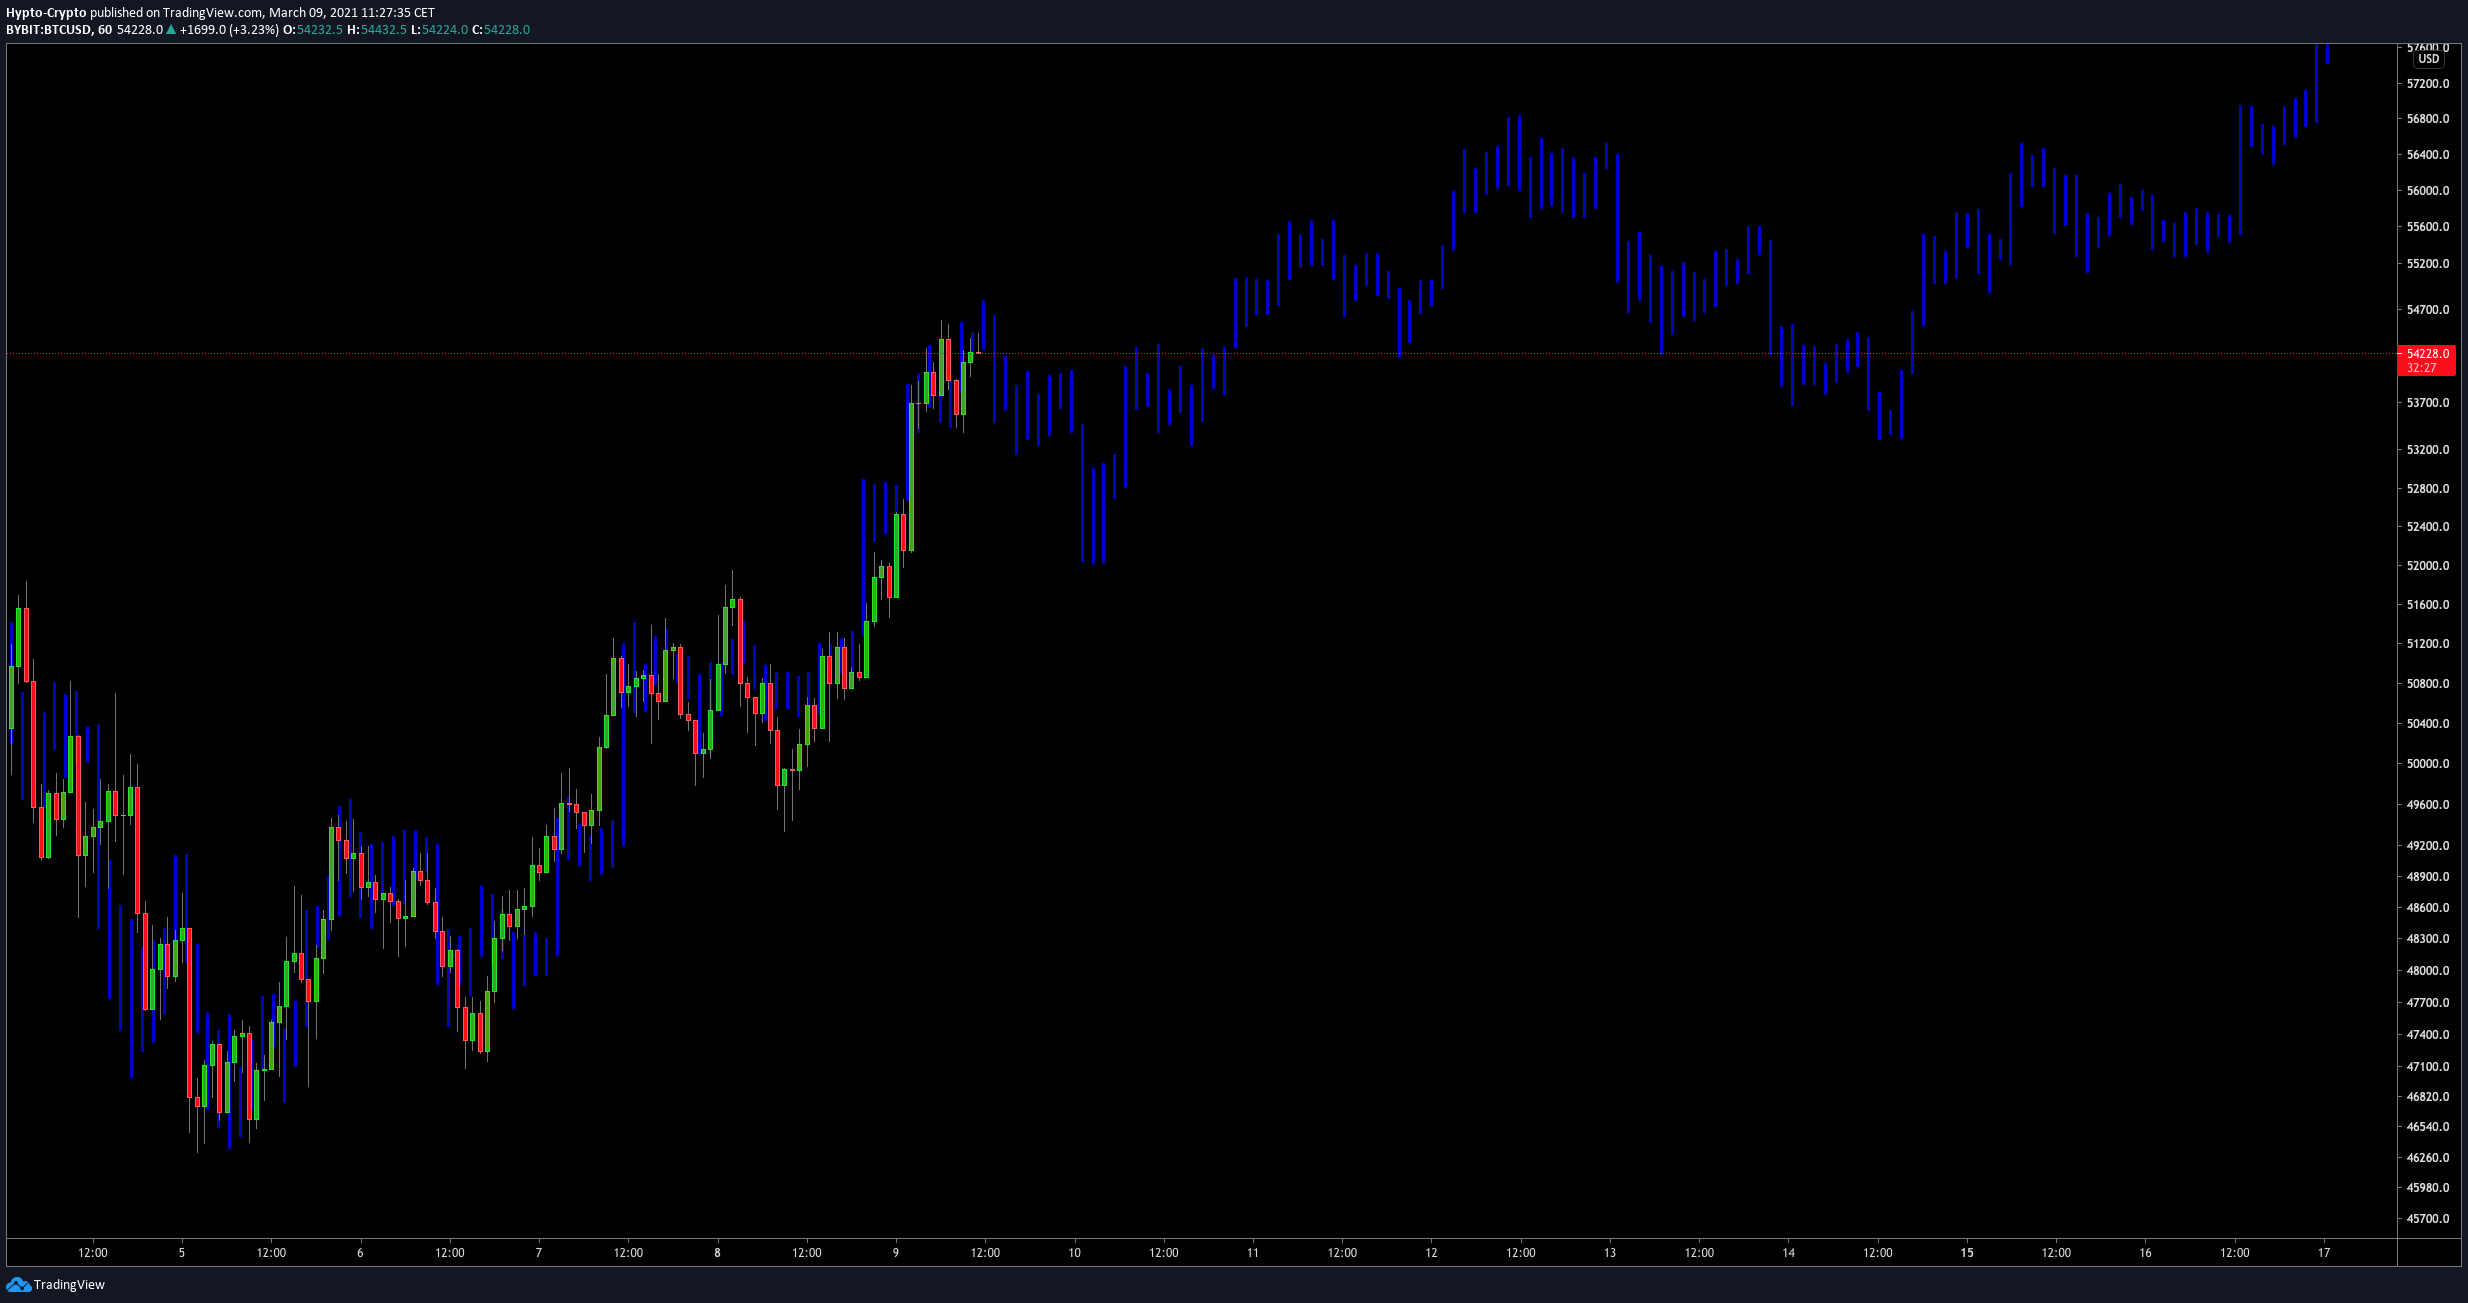
Task: Click the 55200.0 price axis label
Action: [2428, 264]
